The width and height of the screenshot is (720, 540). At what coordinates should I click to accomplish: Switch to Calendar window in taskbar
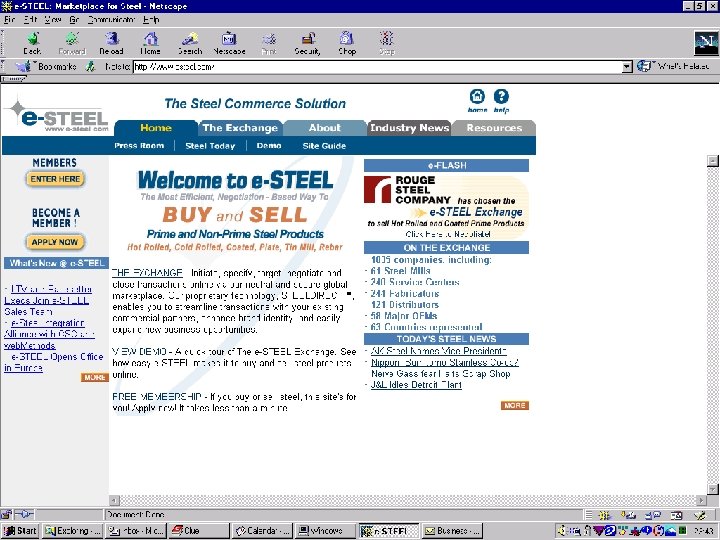click(262, 531)
